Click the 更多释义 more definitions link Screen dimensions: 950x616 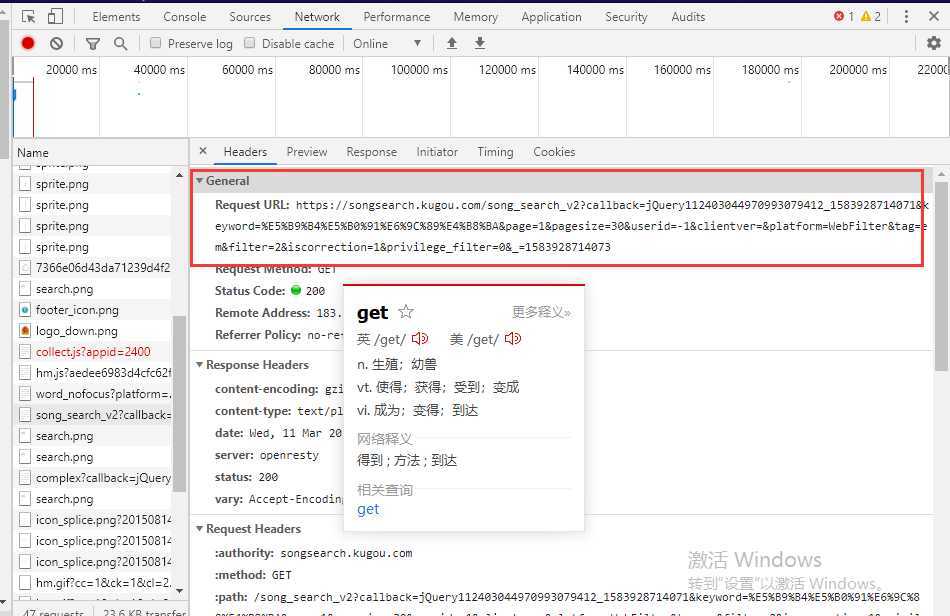(541, 312)
